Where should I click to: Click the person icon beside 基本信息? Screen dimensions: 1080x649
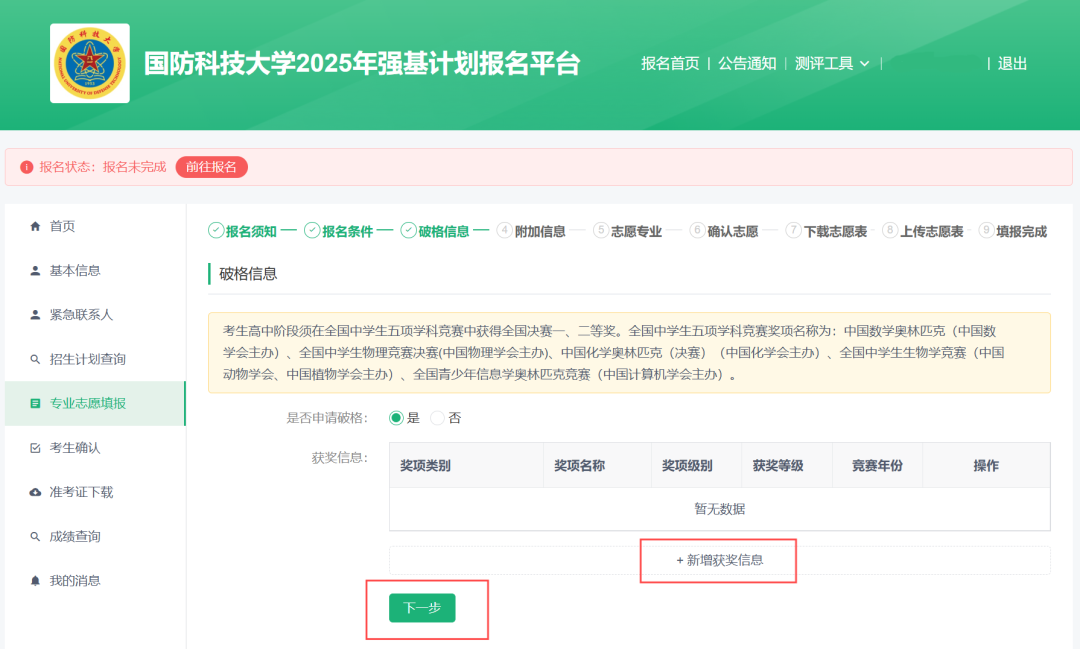35,271
